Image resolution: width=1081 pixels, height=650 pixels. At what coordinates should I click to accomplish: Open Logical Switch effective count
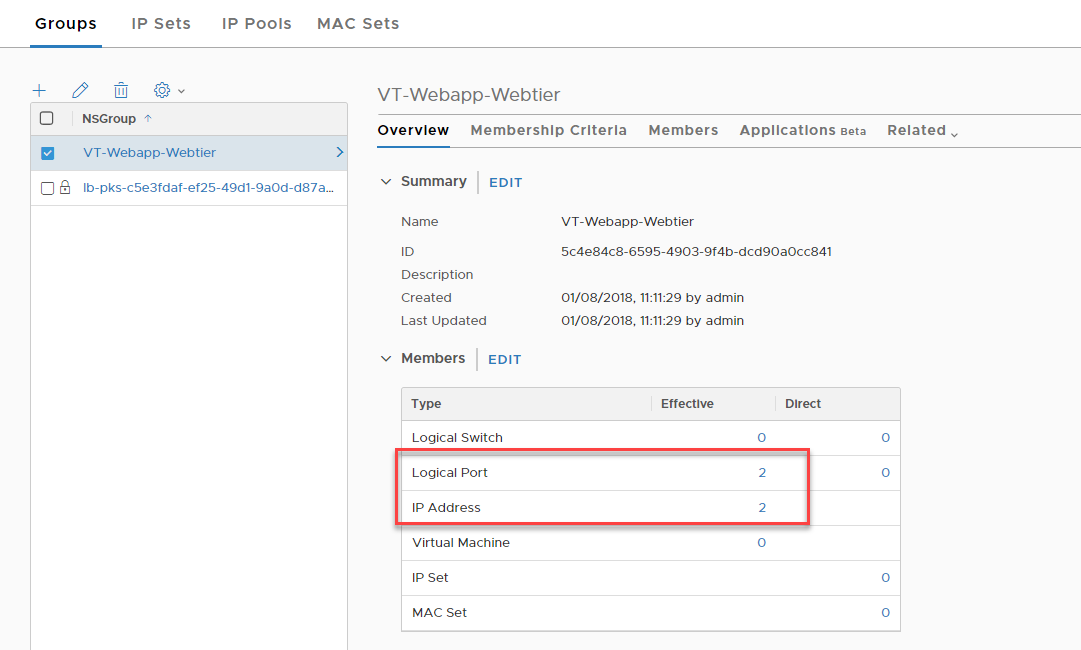(x=761, y=438)
